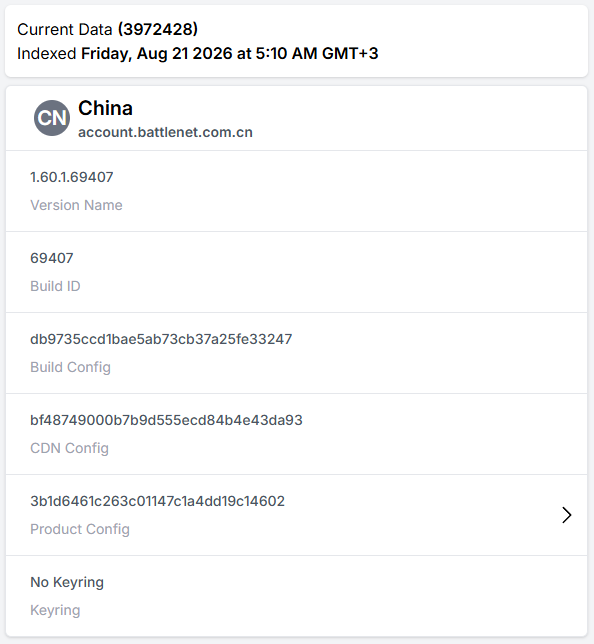Click account.battlenet.com.cn domain text
The image size is (594, 644).
165,132
